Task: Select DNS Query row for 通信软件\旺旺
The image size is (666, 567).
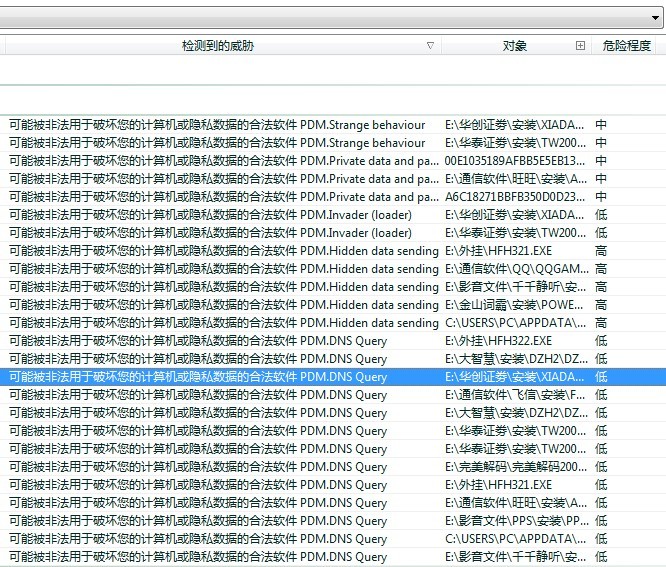Action: tap(333, 503)
